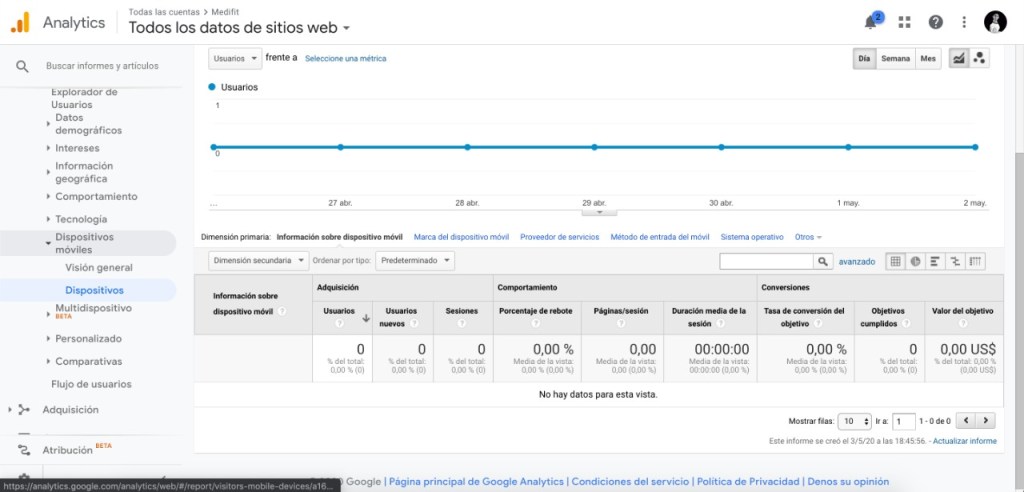This screenshot has width=1024, height=492.
Task: Open the help question mark icon
Action: 935,22
